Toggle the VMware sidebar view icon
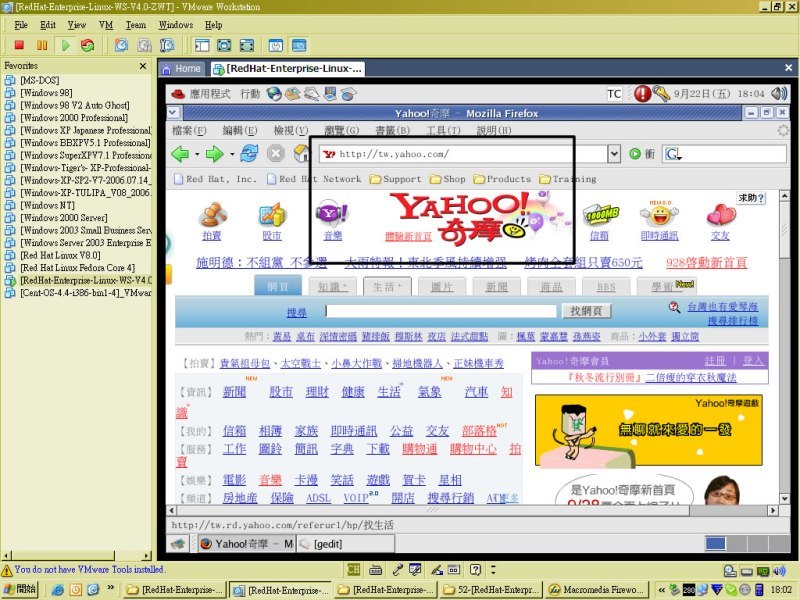The width and height of the screenshot is (800, 600). point(202,45)
